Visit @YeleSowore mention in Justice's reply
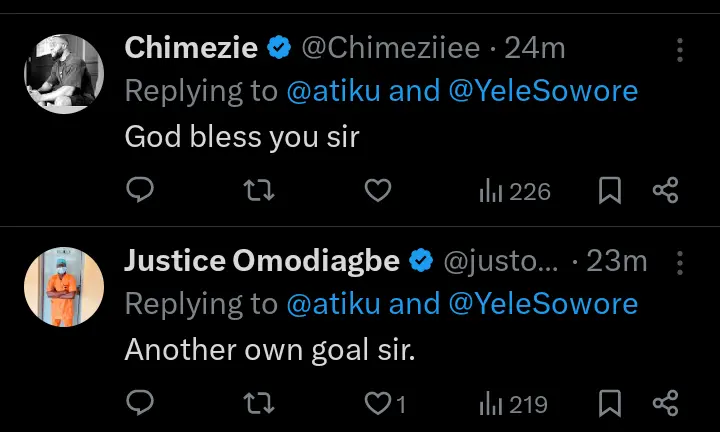The image size is (720, 432). coord(542,304)
